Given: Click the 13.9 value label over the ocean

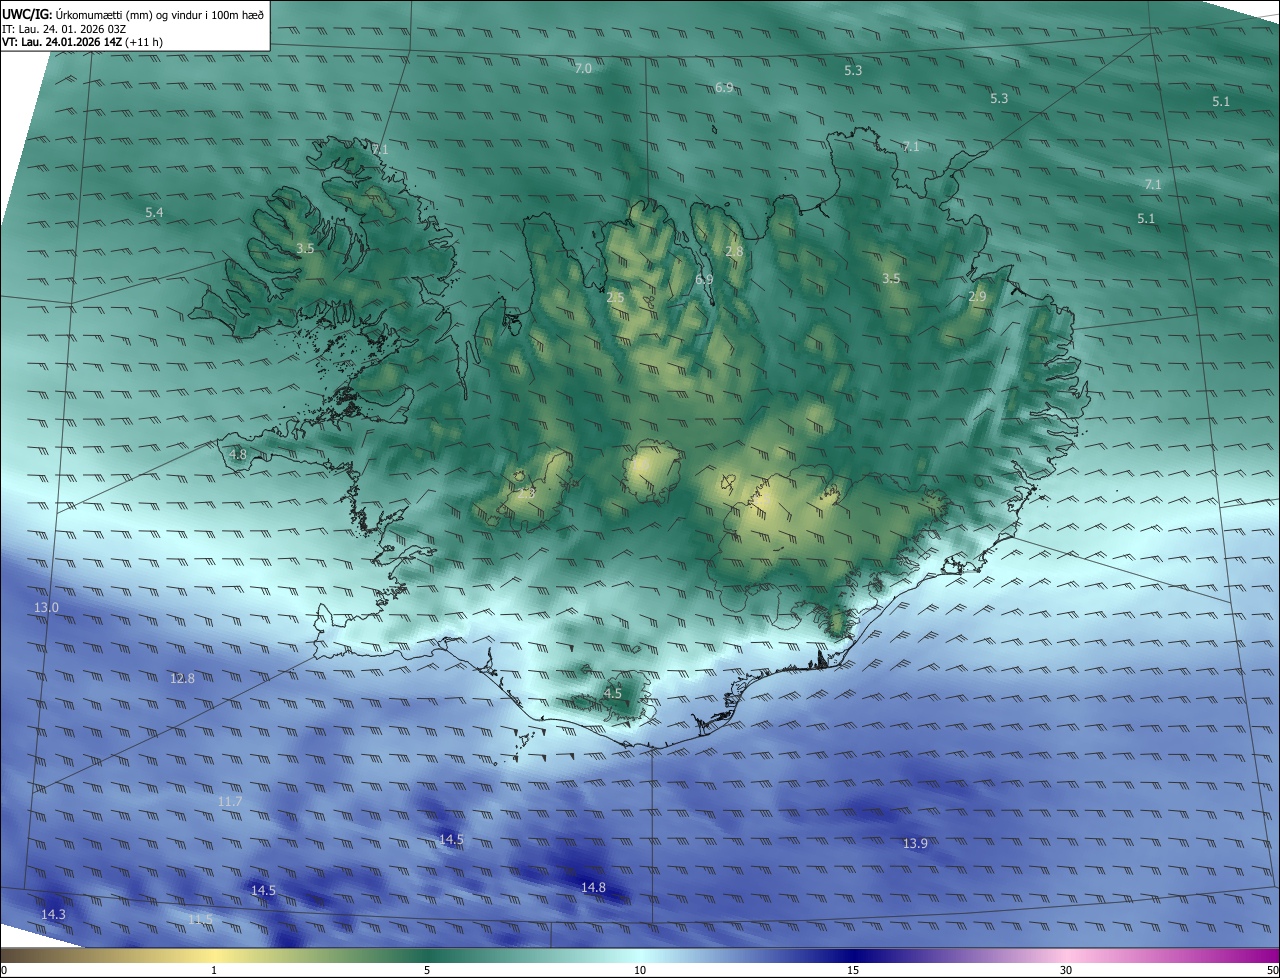Looking at the screenshot, I should pos(915,844).
